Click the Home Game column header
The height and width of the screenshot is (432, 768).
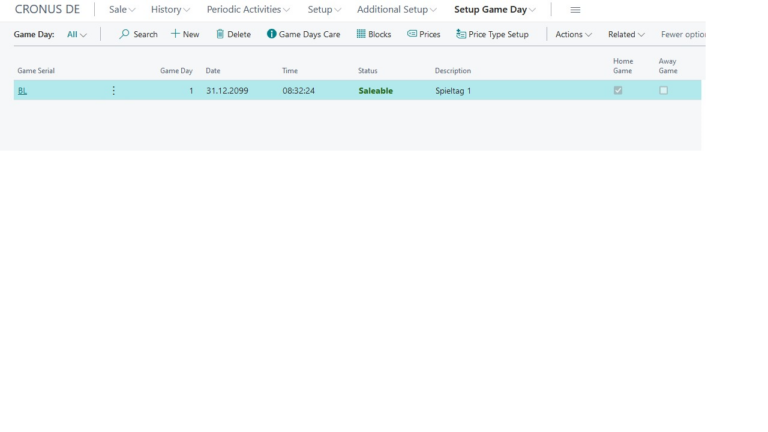(x=623, y=66)
